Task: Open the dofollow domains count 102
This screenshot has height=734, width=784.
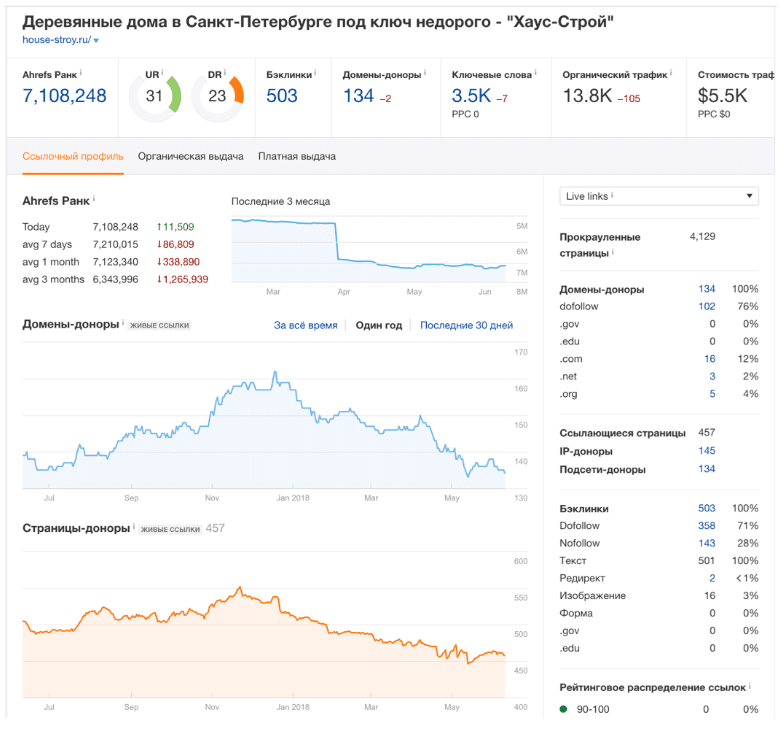Action: coord(706,306)
